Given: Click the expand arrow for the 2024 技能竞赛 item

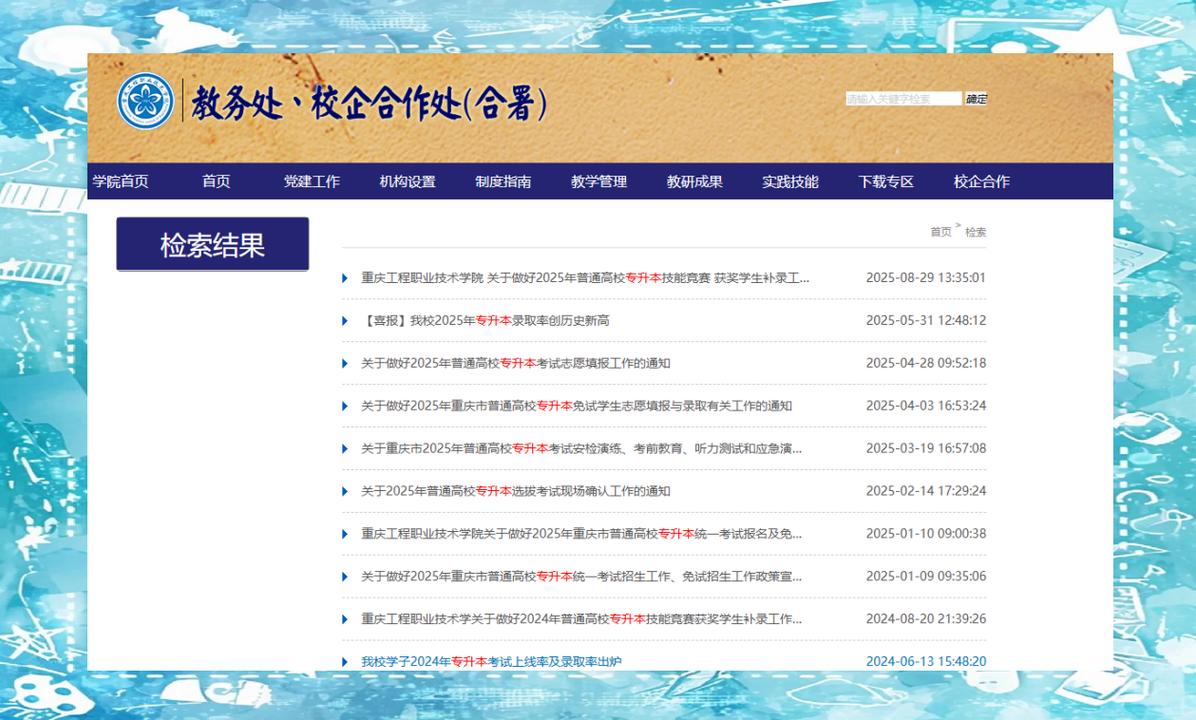Looking at the screenshot, I should (x=344, y=618).
